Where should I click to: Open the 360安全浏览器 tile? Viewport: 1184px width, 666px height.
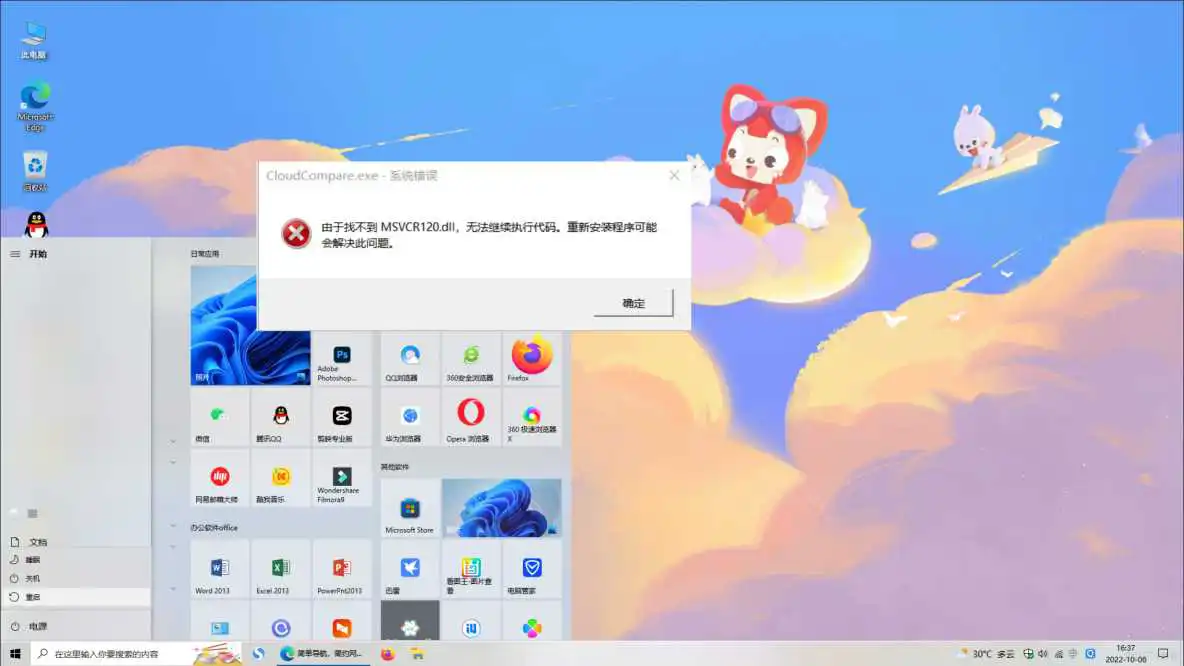[470, 357]
